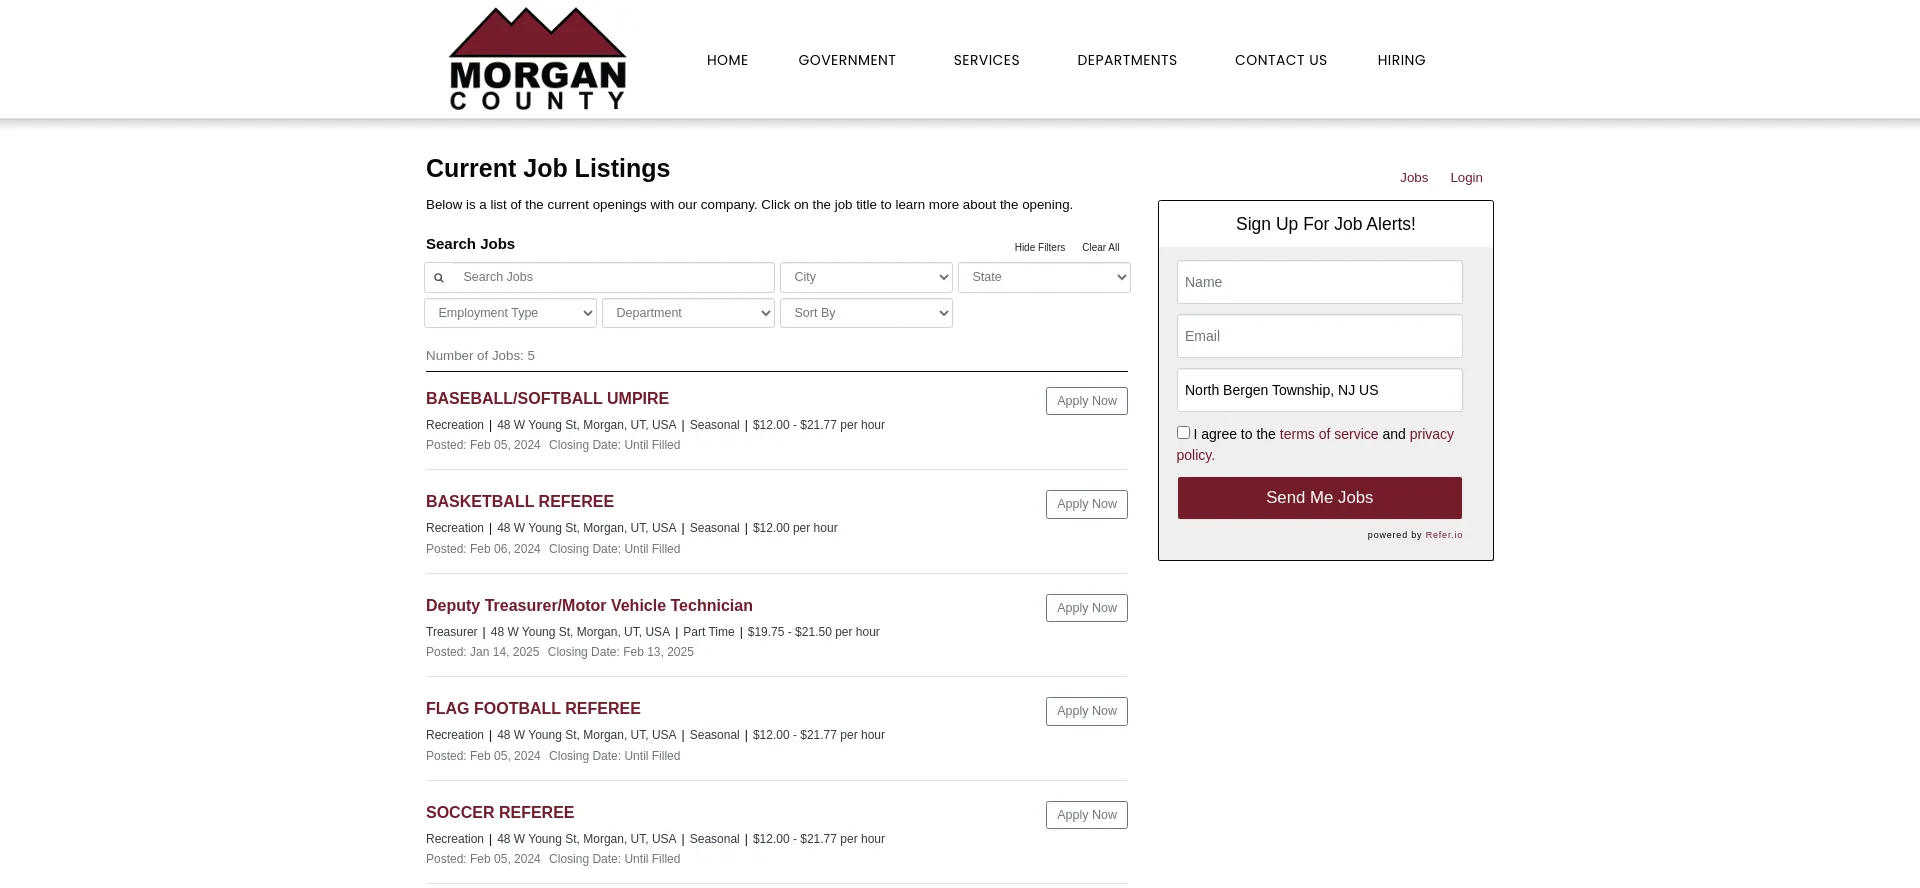
Task: Open the Refer.io link
Action: point(1443,535)
